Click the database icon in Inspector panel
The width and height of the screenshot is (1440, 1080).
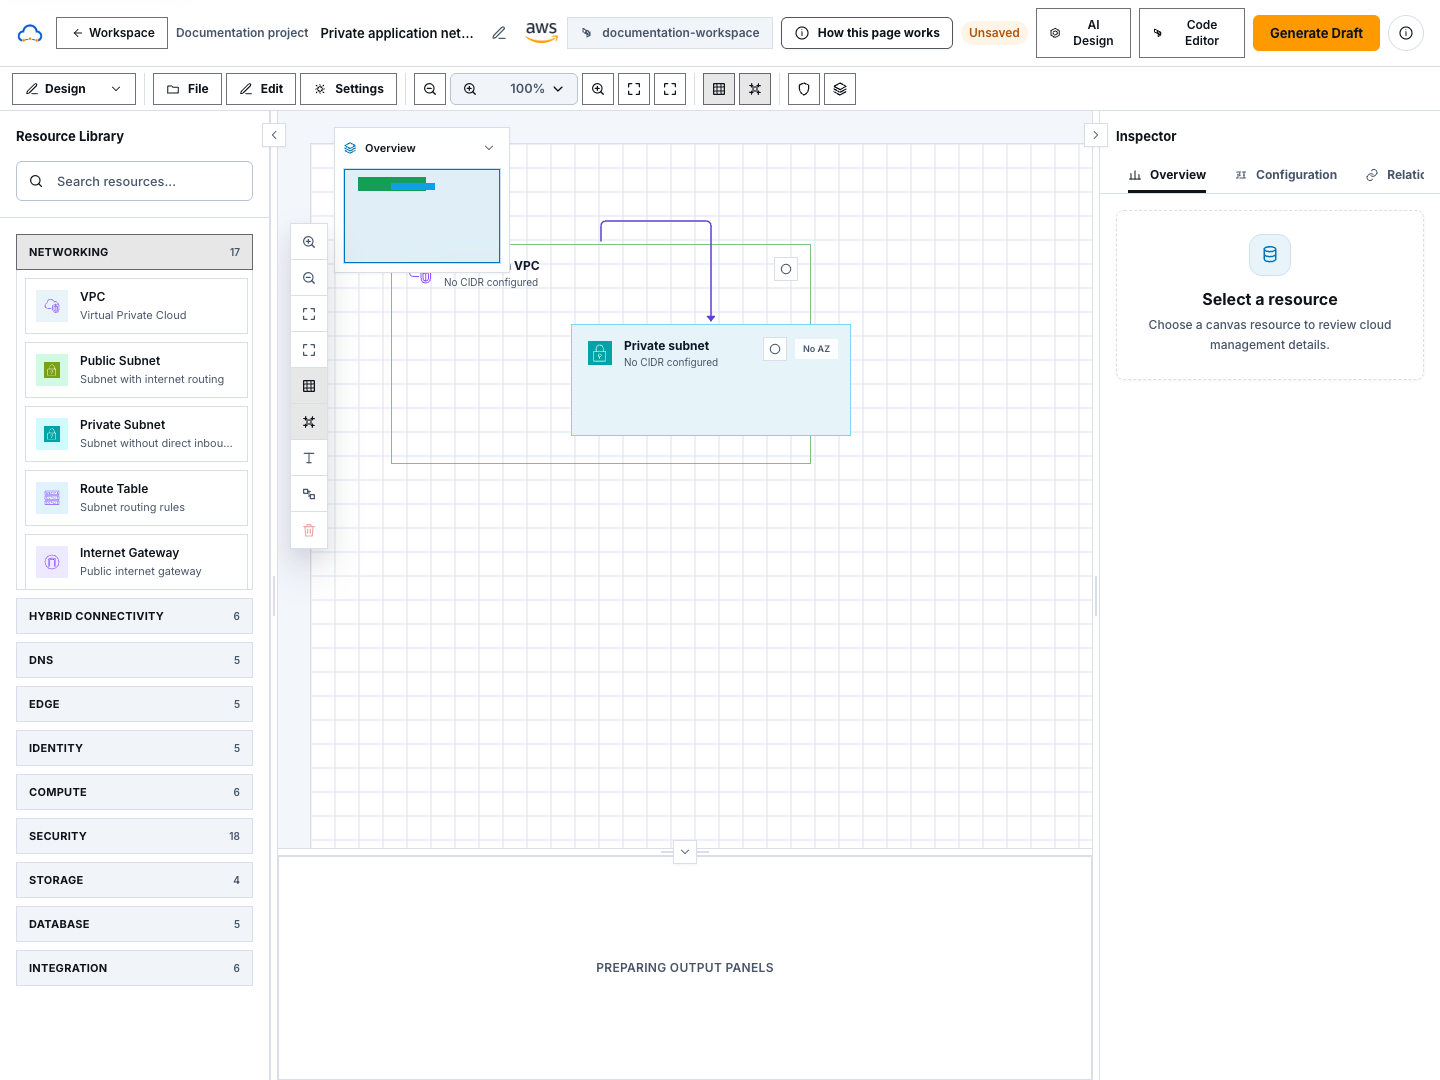1270,255
